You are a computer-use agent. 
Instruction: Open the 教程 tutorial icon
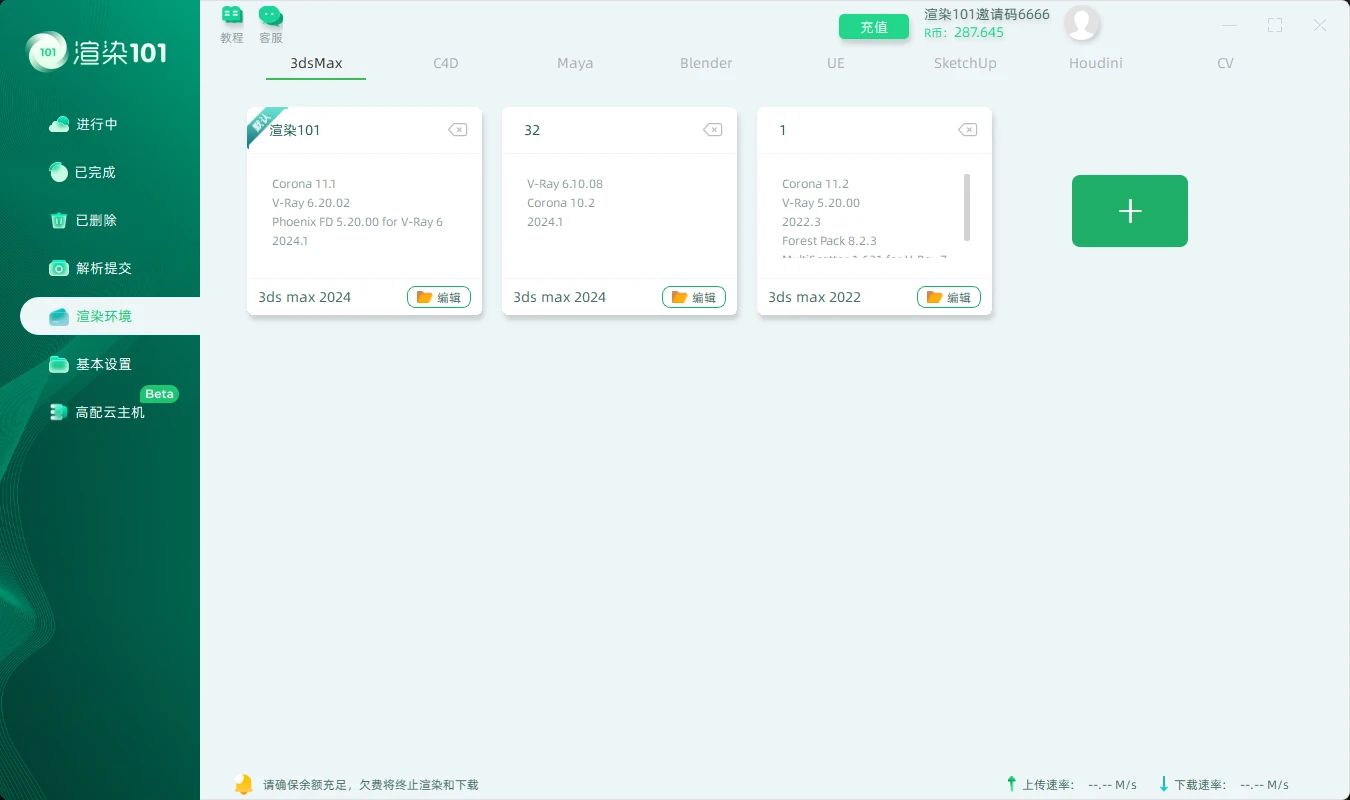click(232, 24)
